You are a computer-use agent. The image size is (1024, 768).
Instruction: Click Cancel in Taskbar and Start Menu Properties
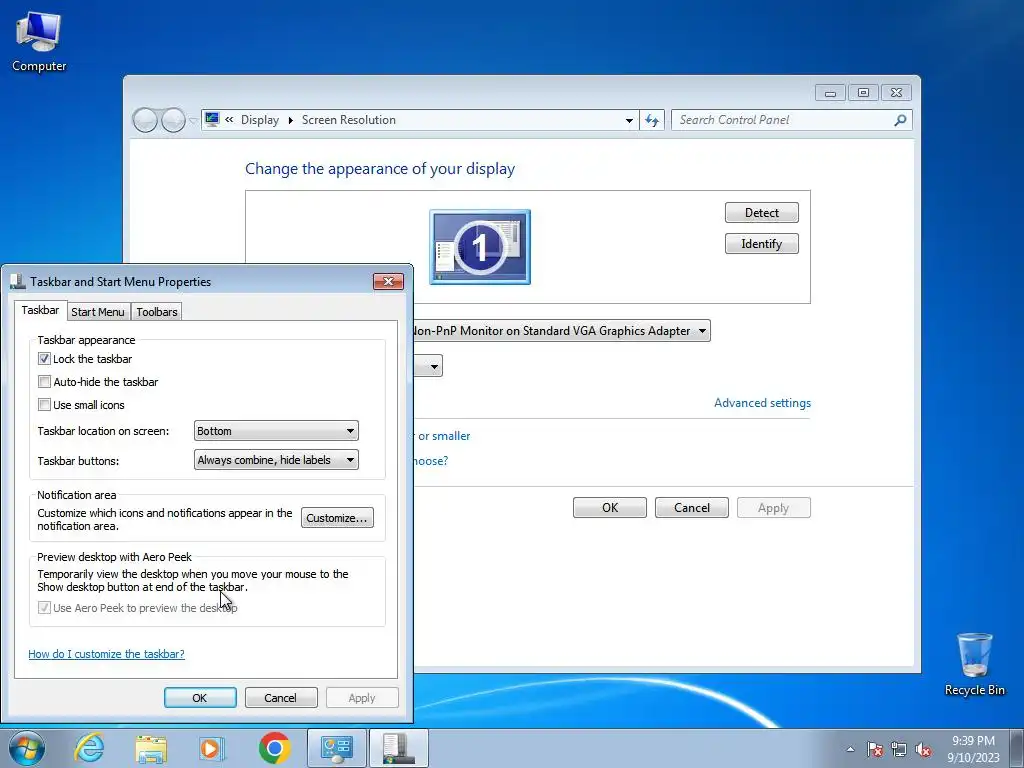tap(281, 697)
